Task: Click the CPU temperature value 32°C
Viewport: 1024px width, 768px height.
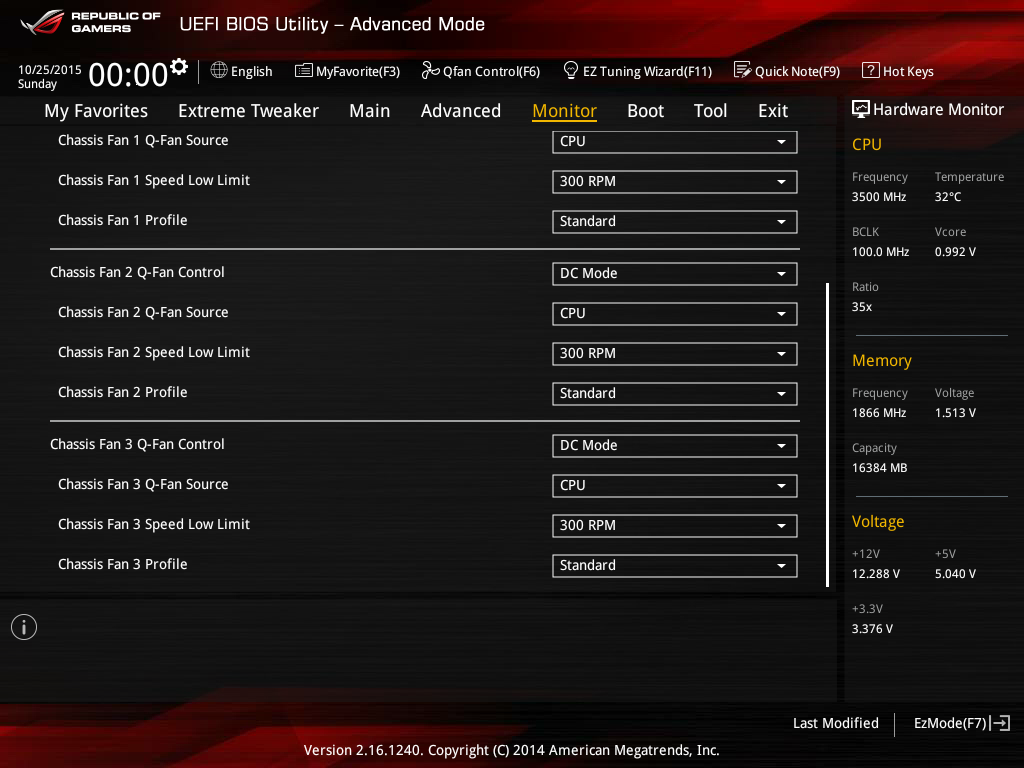Action: (x=948, y=197)
